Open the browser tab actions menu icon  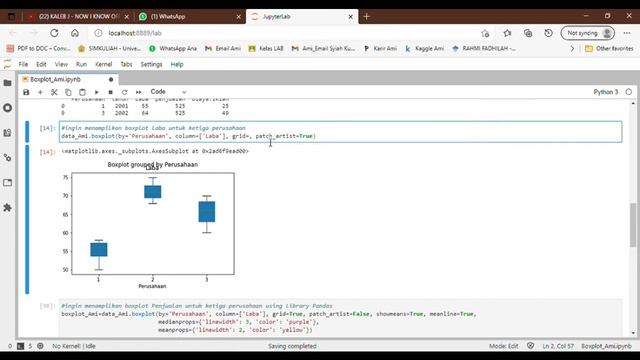tap(11, 17)
